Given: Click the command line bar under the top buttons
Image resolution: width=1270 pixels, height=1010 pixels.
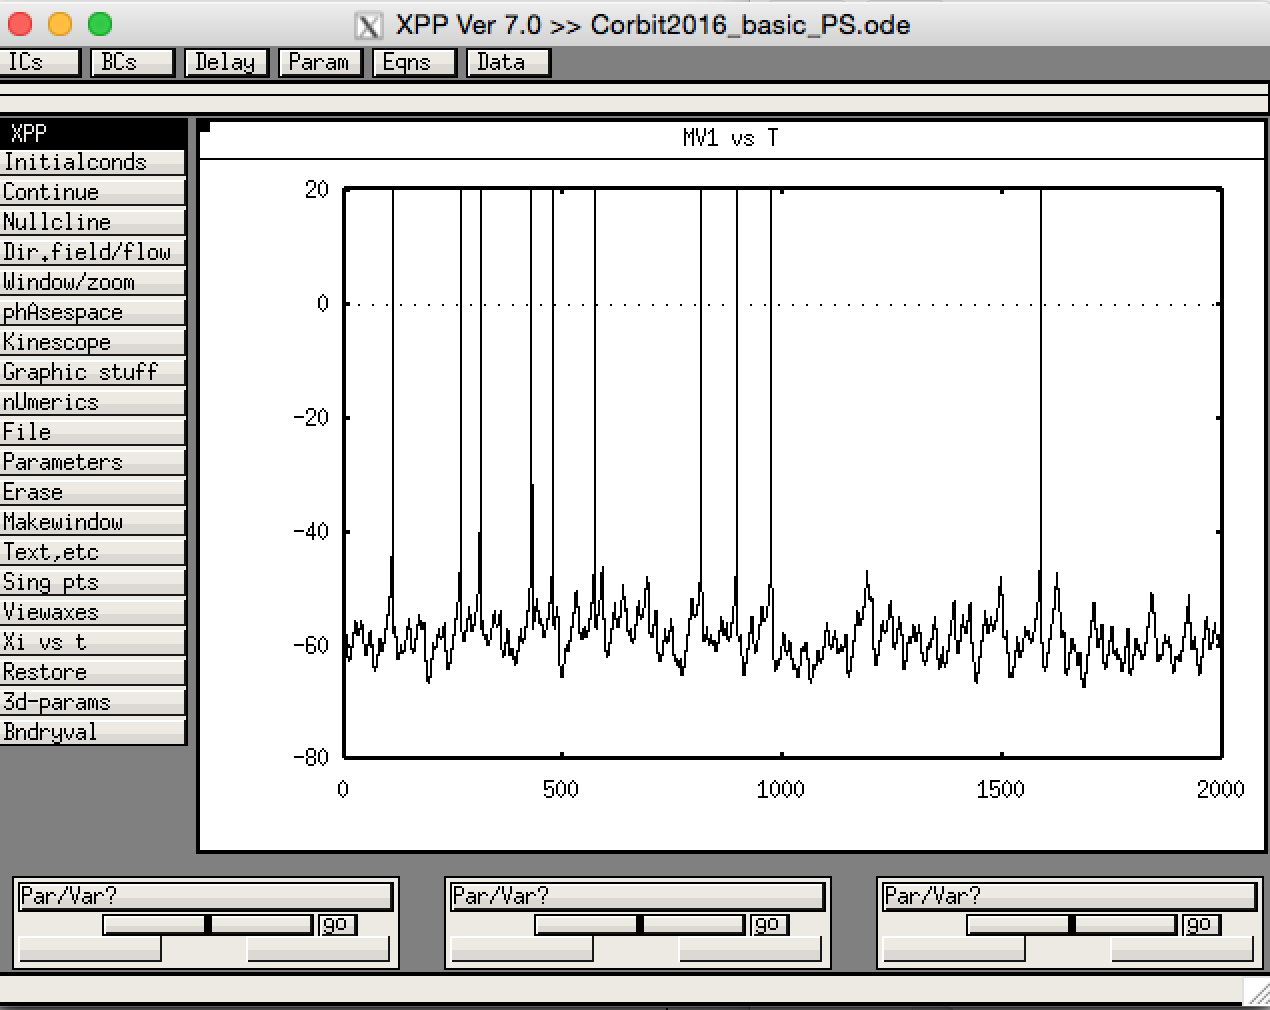Looking at the screenshot, I should coord(635,105).
